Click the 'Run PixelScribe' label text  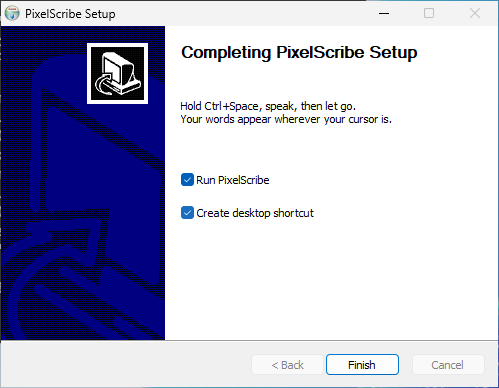[x=233, y=180]
